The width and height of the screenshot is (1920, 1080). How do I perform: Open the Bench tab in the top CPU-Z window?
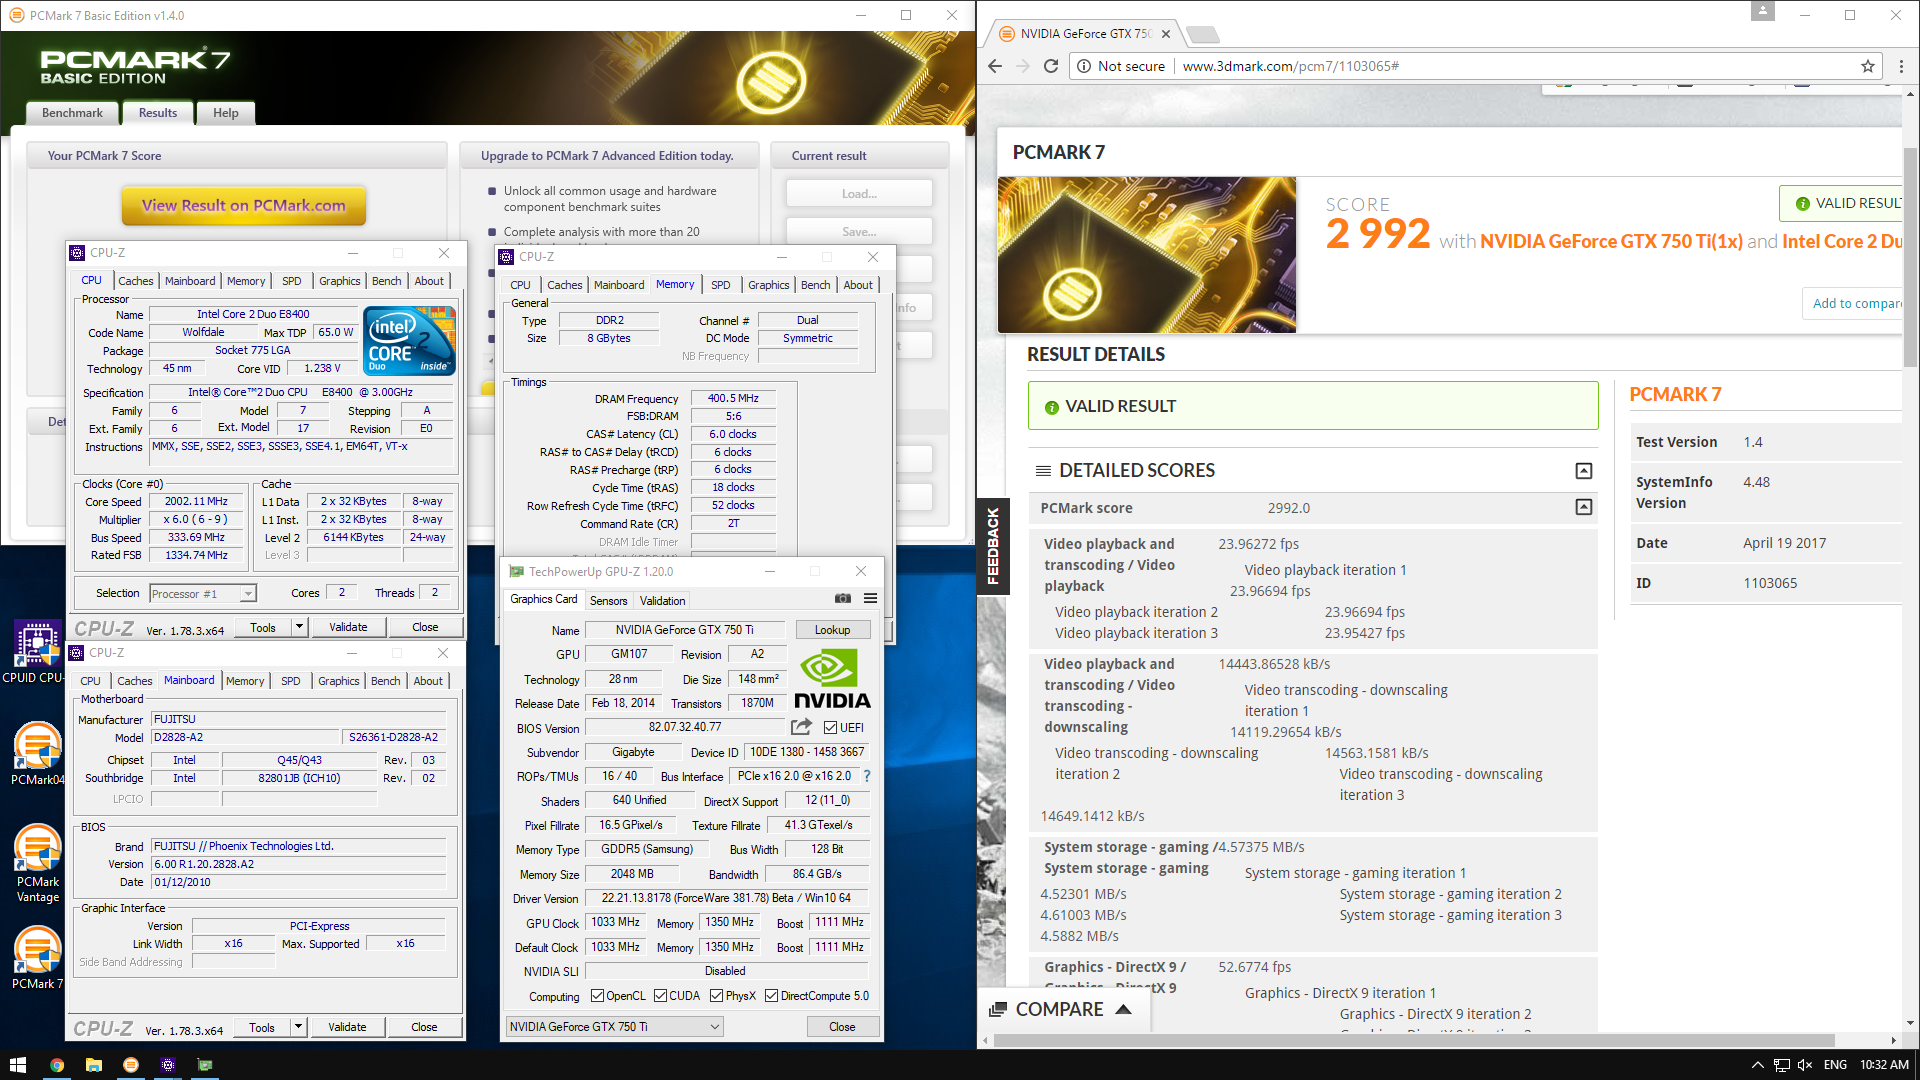click(387, 281)
